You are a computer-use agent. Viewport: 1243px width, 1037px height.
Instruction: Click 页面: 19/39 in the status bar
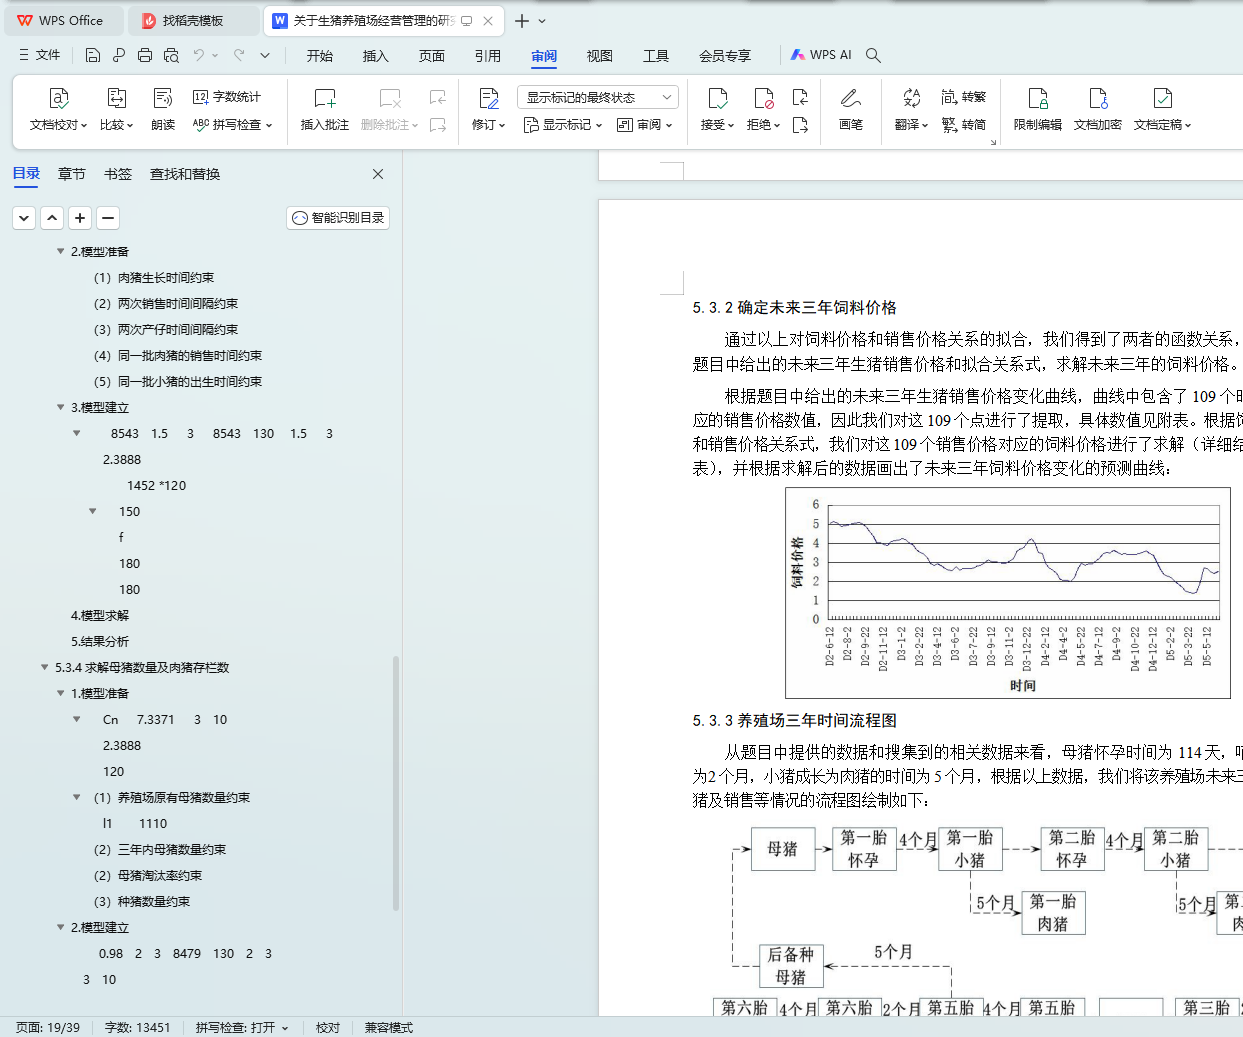pyautogui.click(x=48, y=1027)
